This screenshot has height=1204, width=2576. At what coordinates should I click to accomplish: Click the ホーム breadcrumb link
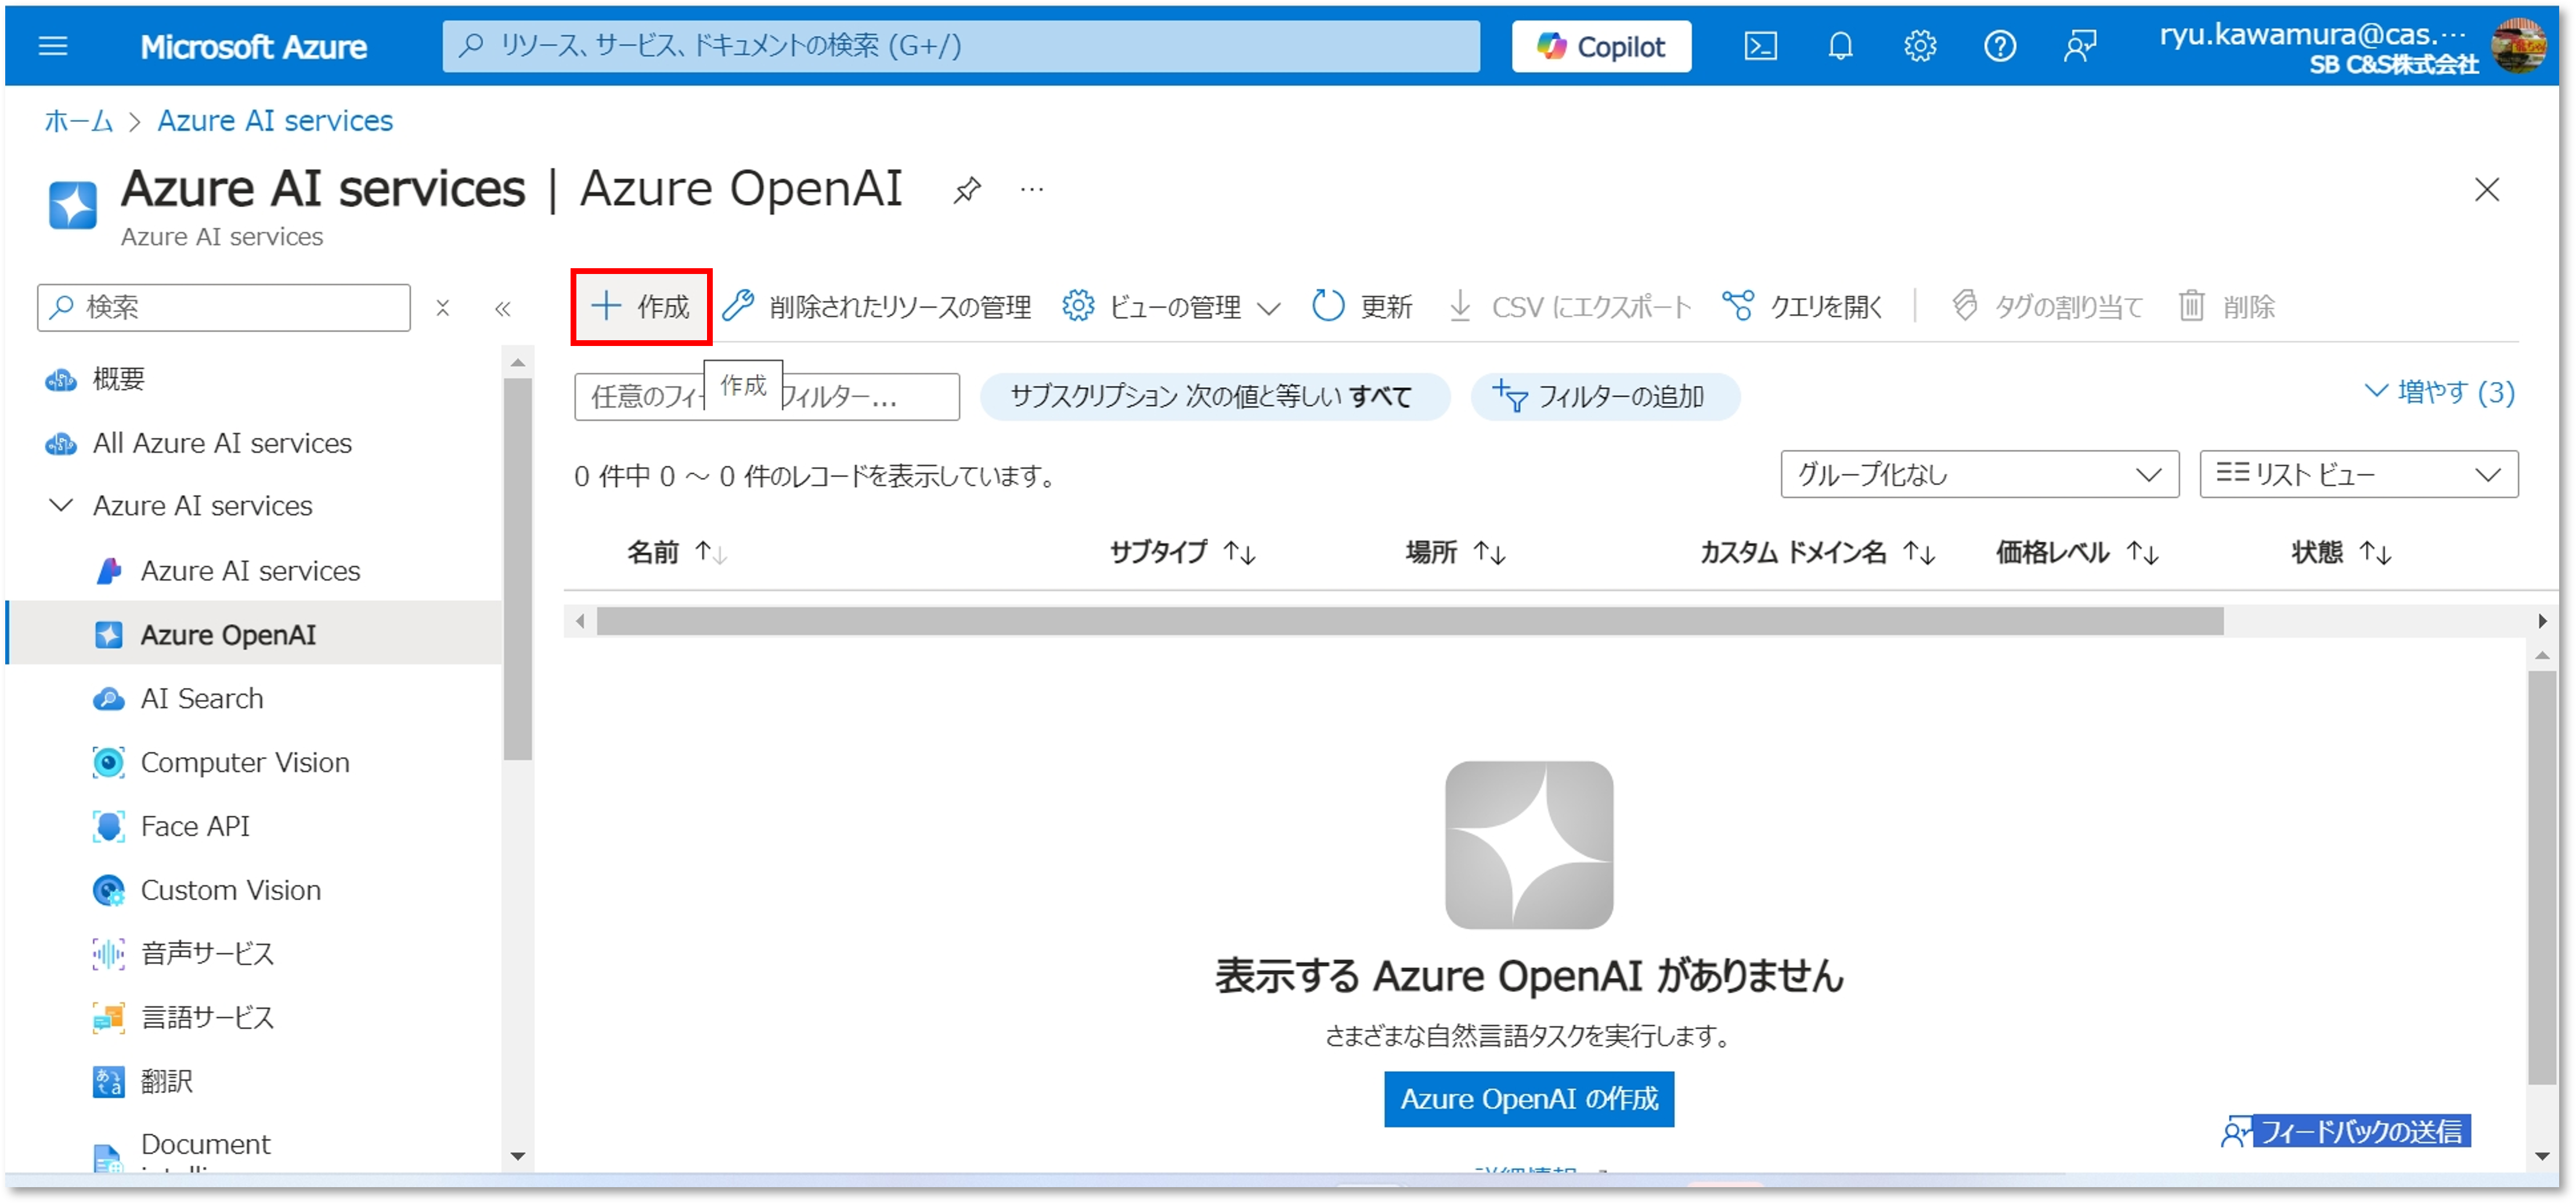(x=79, y=121)
